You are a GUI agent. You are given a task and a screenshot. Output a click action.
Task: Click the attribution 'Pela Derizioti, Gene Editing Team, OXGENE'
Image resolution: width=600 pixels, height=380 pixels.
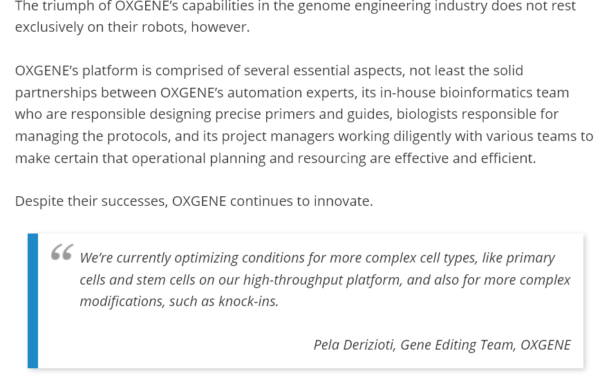[x=442, y=345]
